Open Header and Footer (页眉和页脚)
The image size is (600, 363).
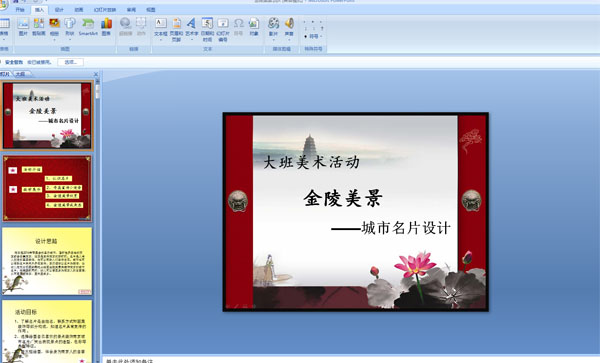tap(176, 29)
